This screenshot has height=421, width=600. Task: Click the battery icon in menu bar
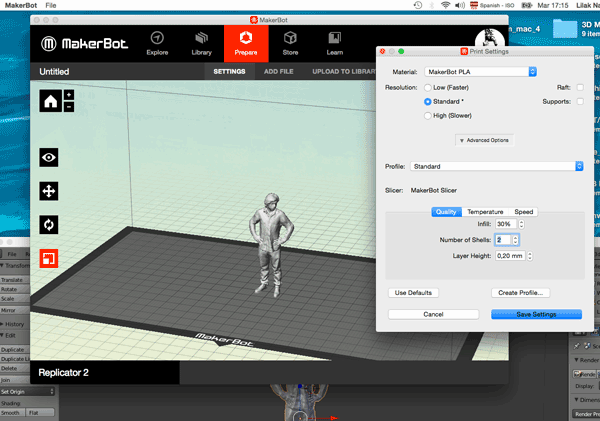pos(527,5)
